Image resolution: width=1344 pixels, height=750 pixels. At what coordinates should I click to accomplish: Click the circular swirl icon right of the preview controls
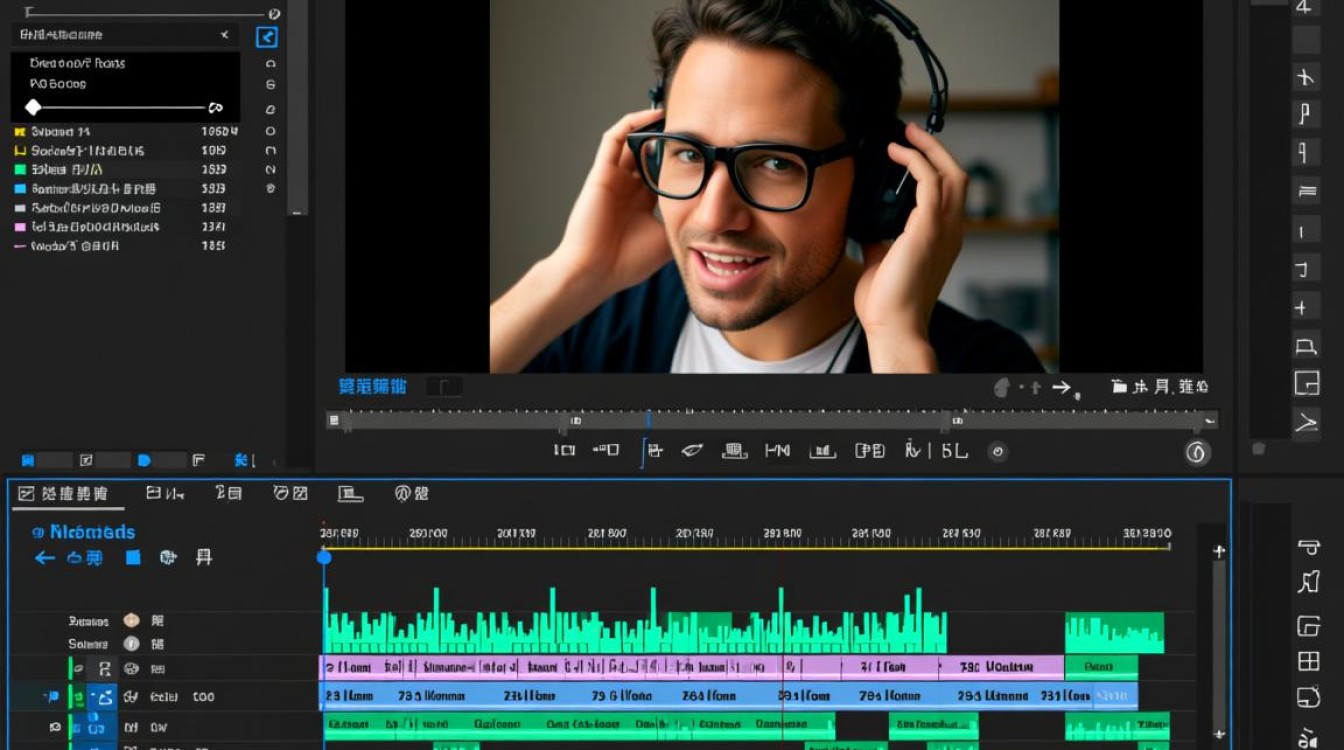tap(1197, 452)
